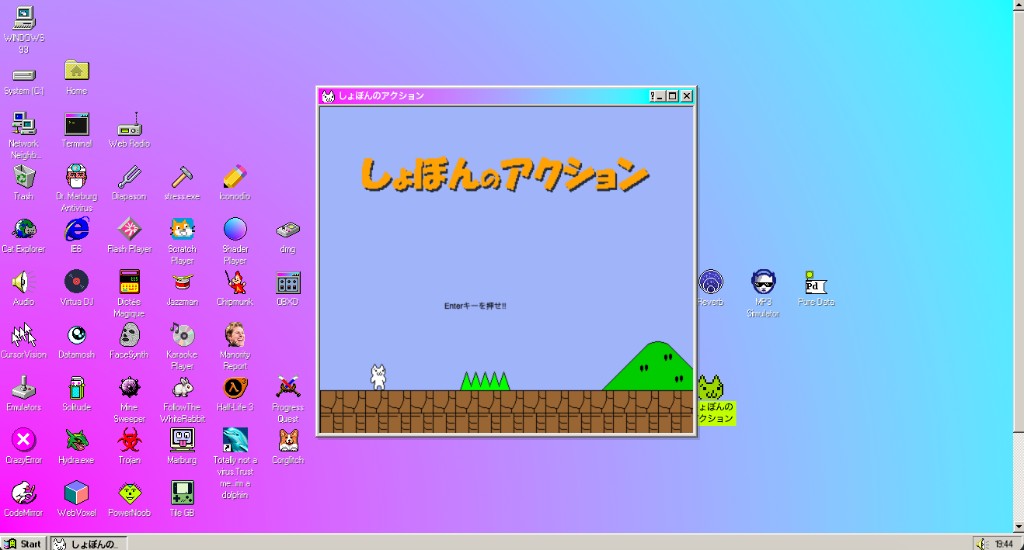Open the Manority Report icon
Image resolution: width=1024 pixels, height=550 pixels.
tap(235, 334)
